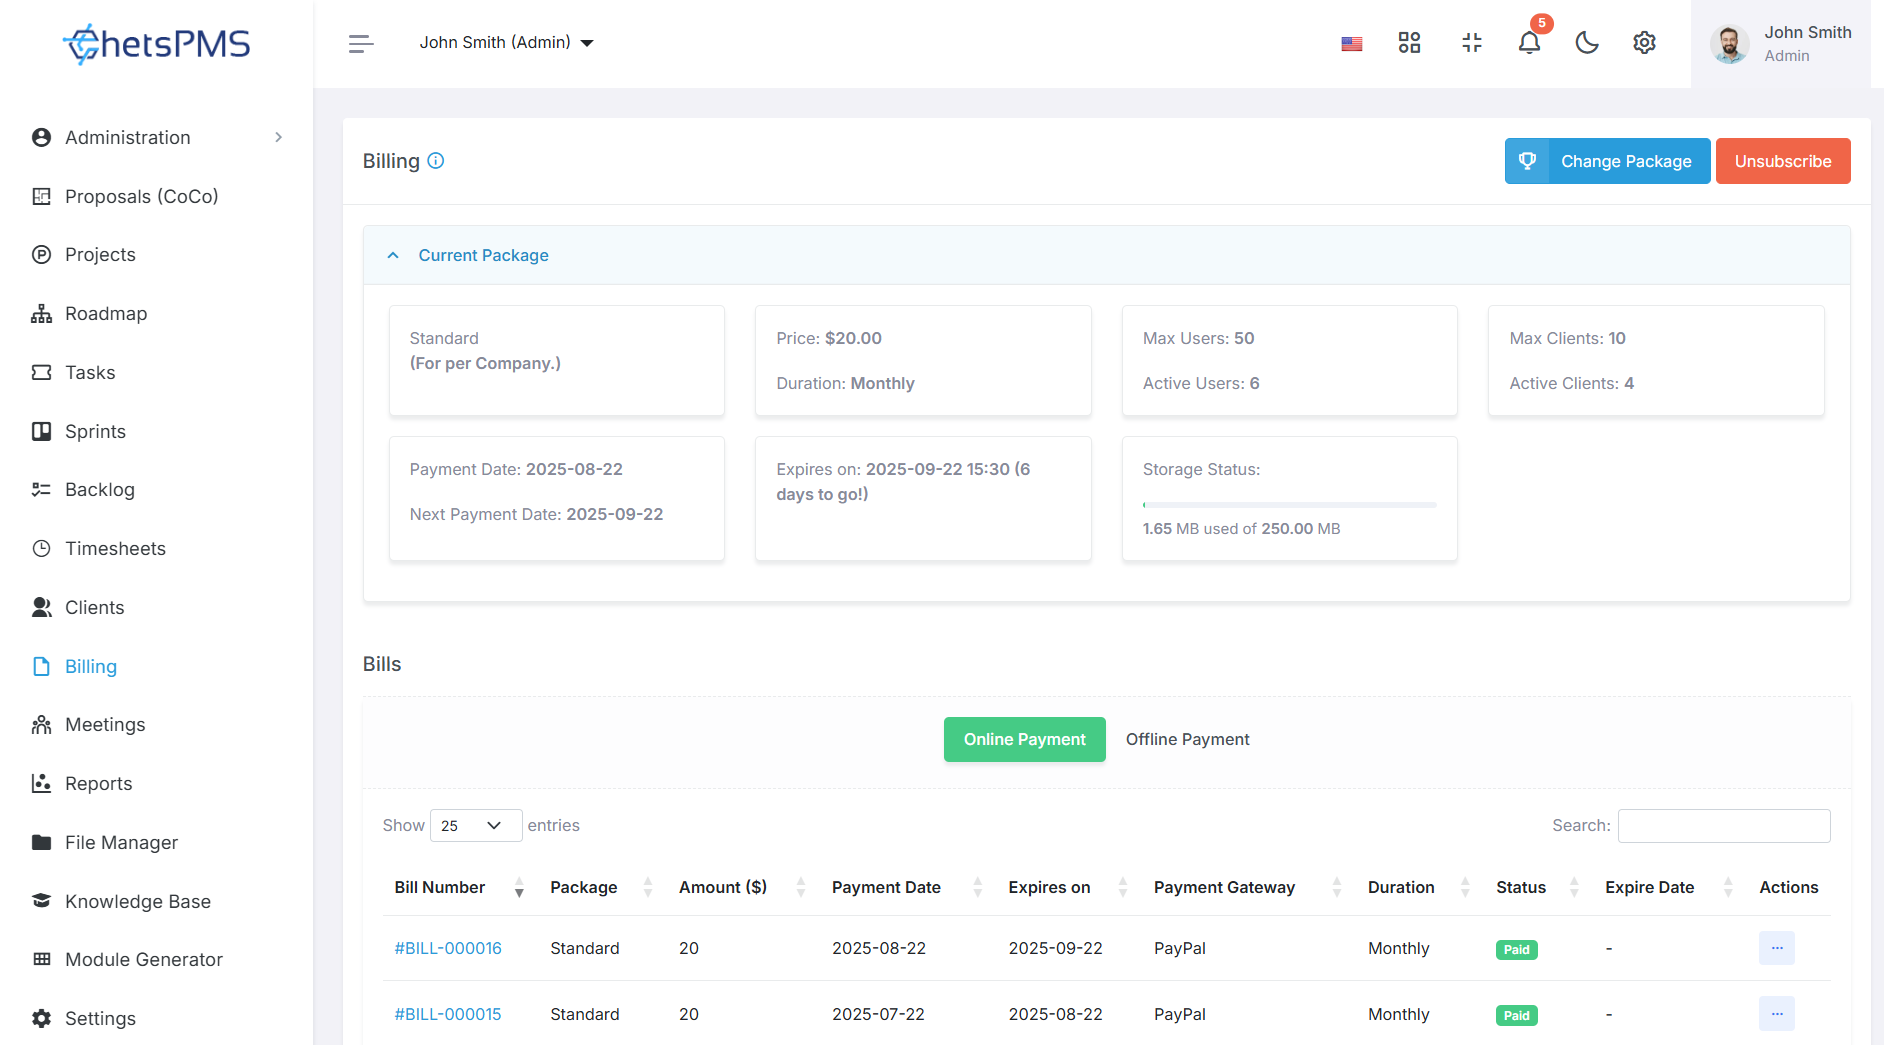This screenshot has height=1045, width=1884.
Task: Open the John Smith (Admin) dropdown
Action: click(506, 43)
